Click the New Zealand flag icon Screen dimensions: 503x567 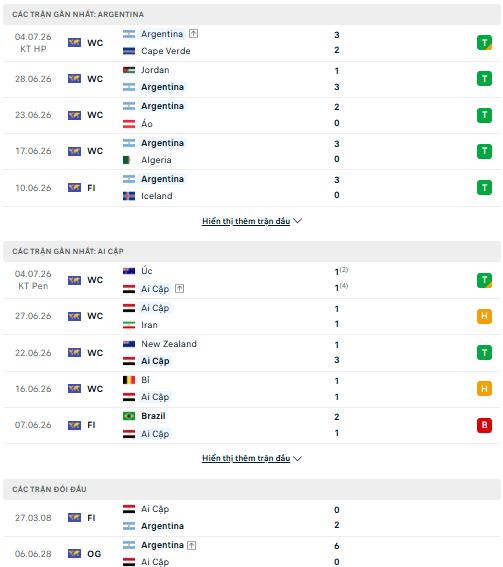(129, 344)
